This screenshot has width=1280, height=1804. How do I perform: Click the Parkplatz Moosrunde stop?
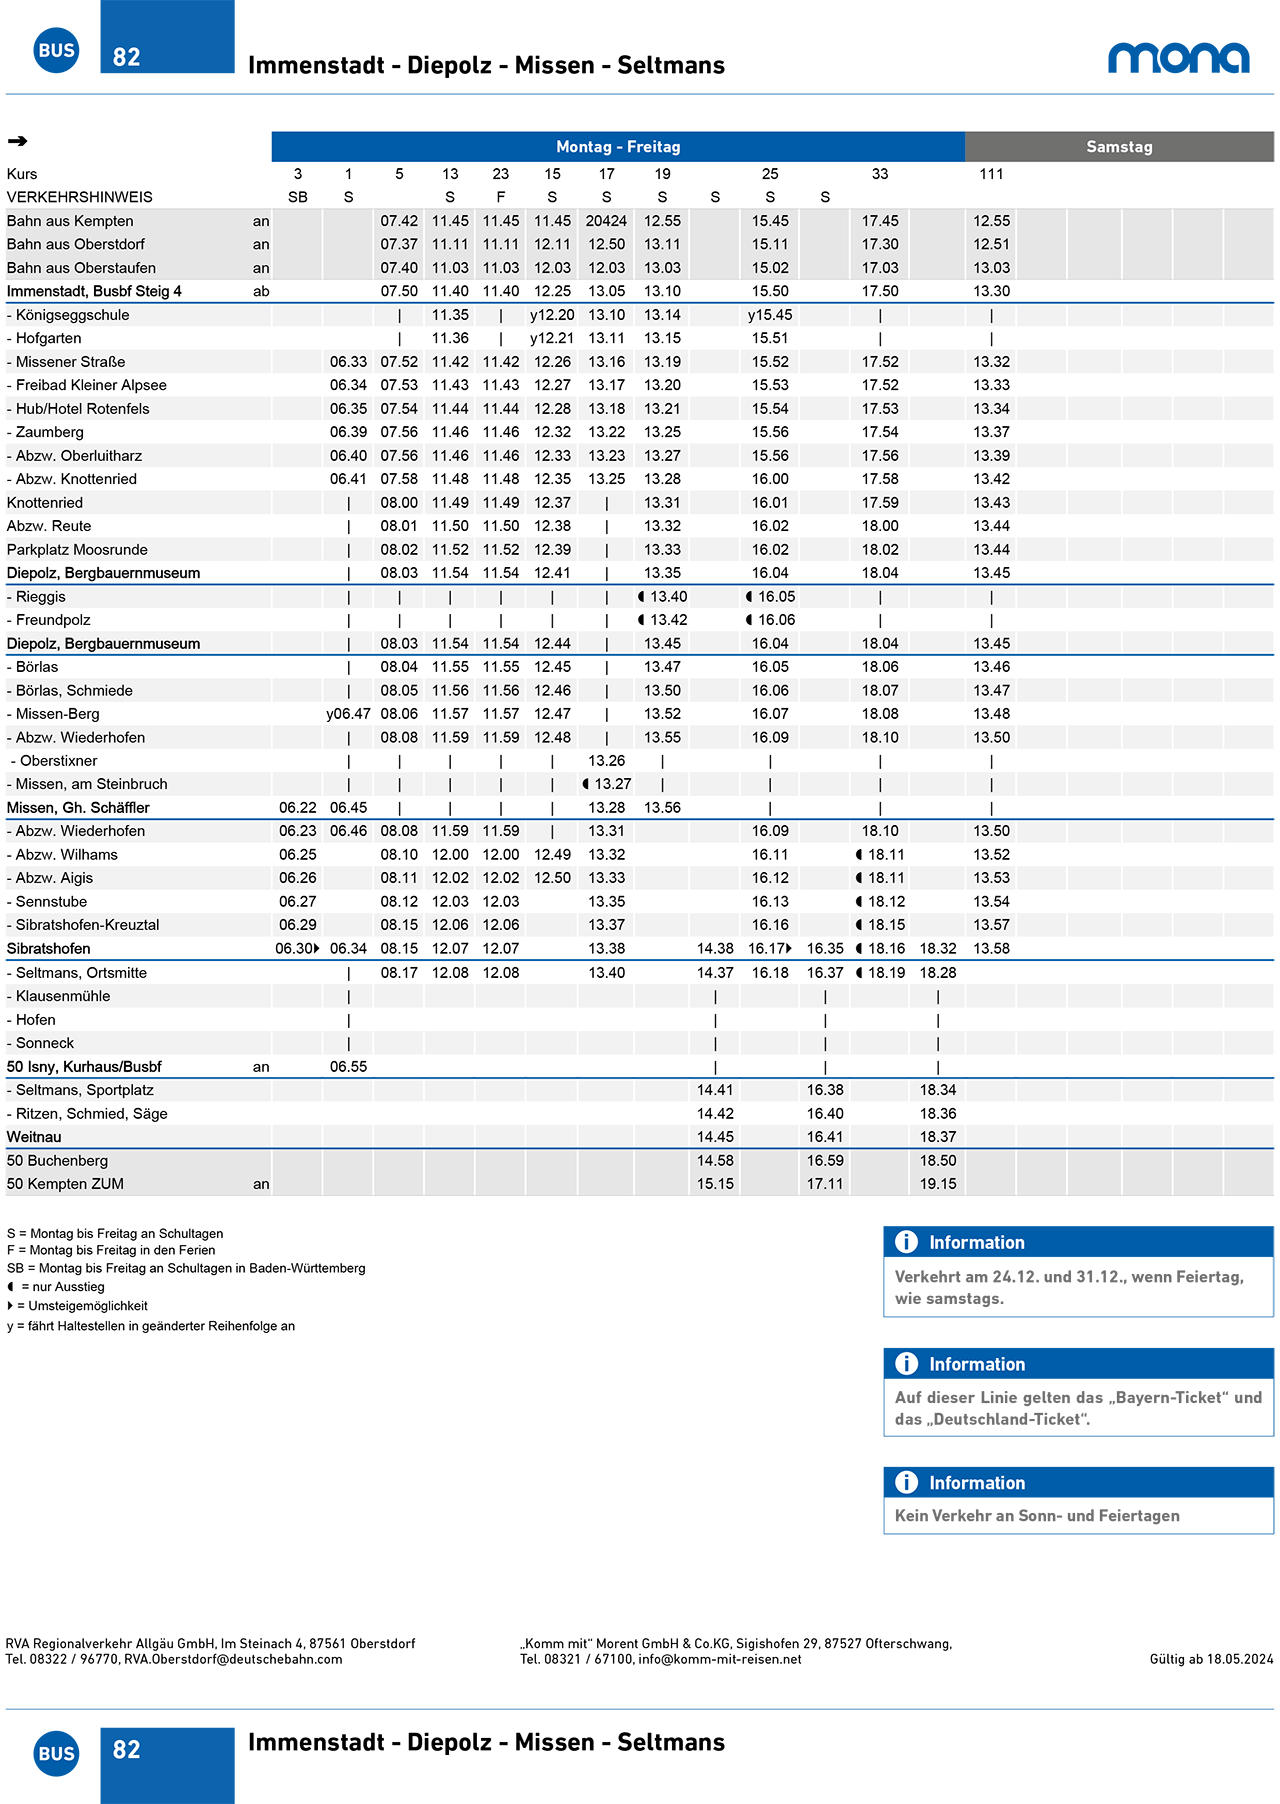[x=77, y=550]
